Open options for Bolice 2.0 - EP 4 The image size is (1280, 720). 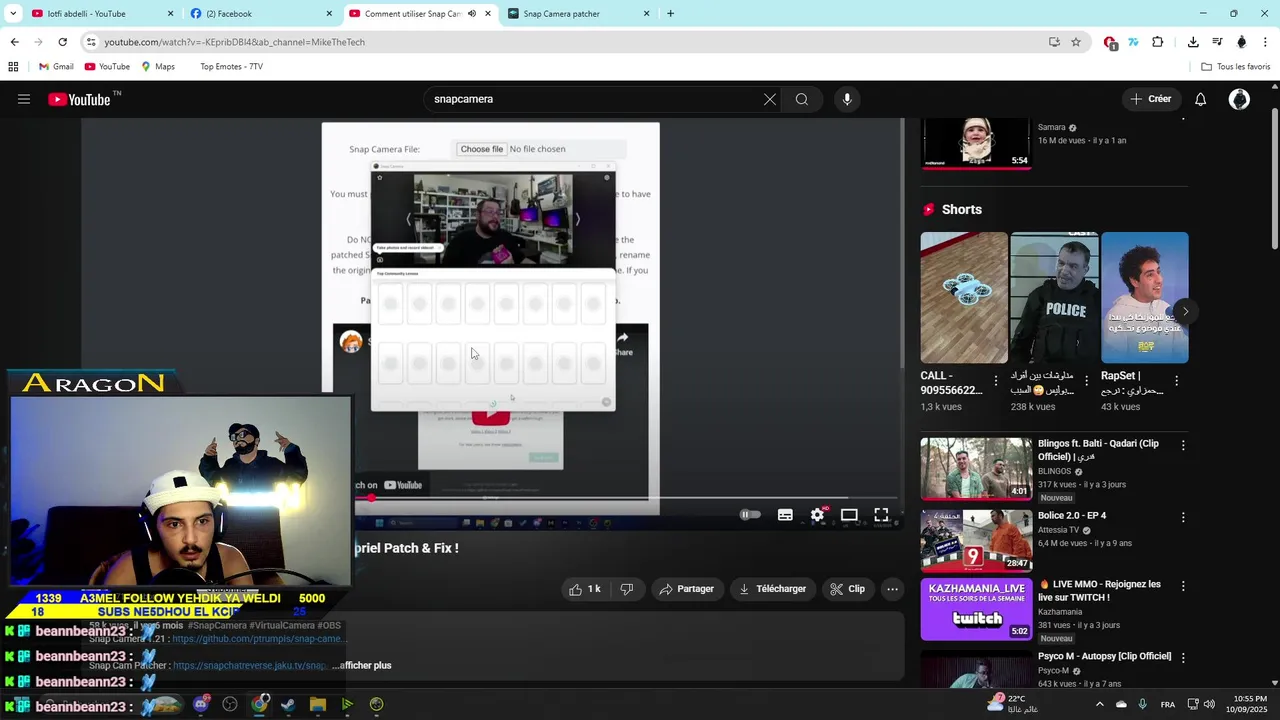[x=1183, y=517]
